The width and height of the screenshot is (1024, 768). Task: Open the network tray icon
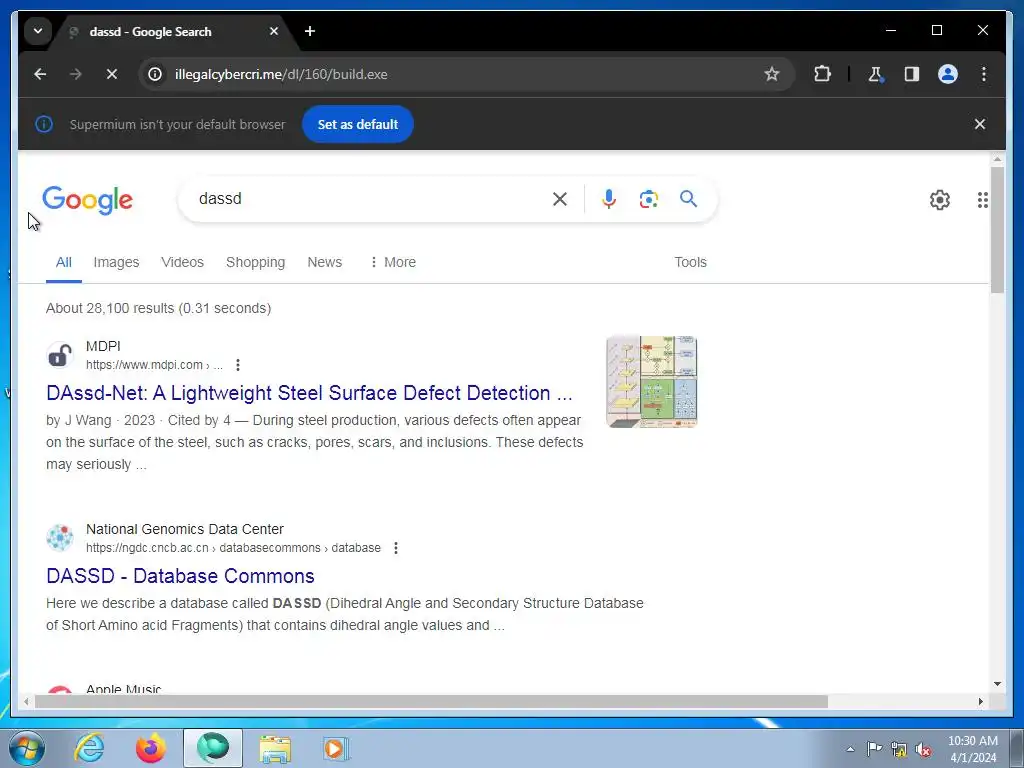click(899, 749)
